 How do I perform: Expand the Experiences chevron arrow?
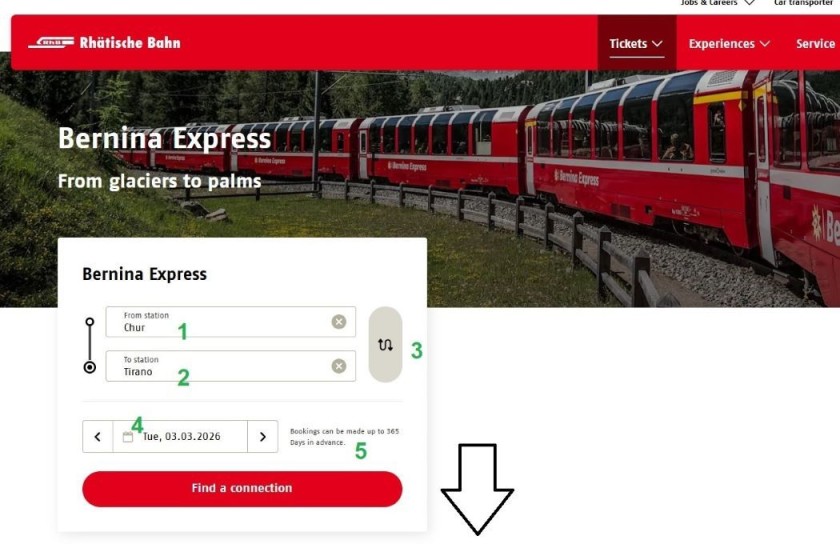pos(765,43)
